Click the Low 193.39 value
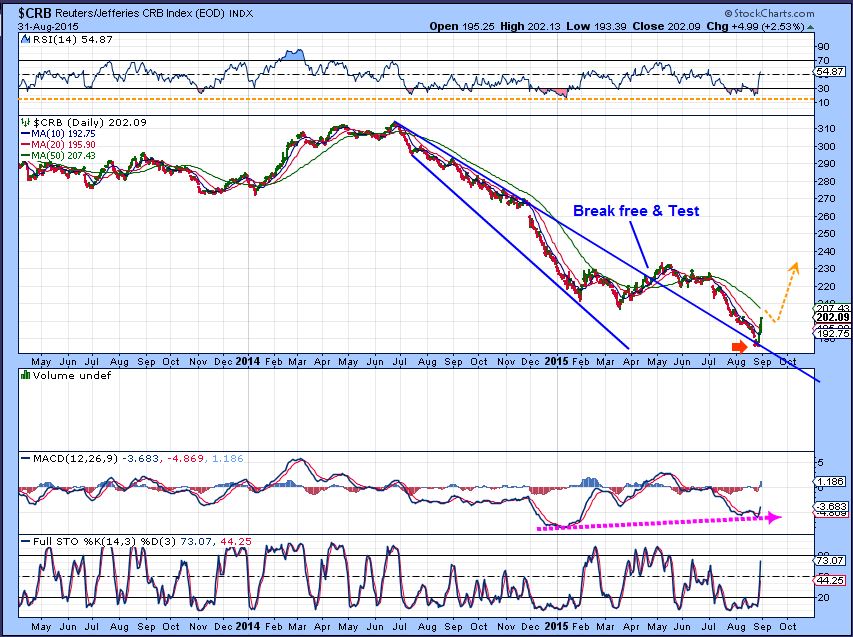The height and width of the screenshot is (637, 853). coord(596,27)
